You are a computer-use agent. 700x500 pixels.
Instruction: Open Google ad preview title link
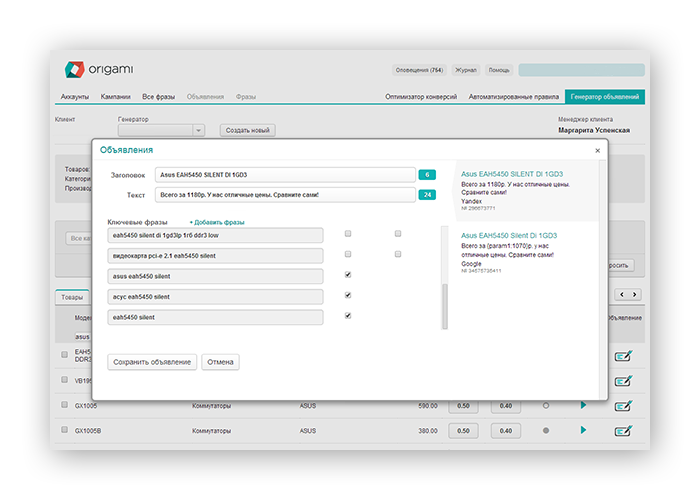point(509,235)
